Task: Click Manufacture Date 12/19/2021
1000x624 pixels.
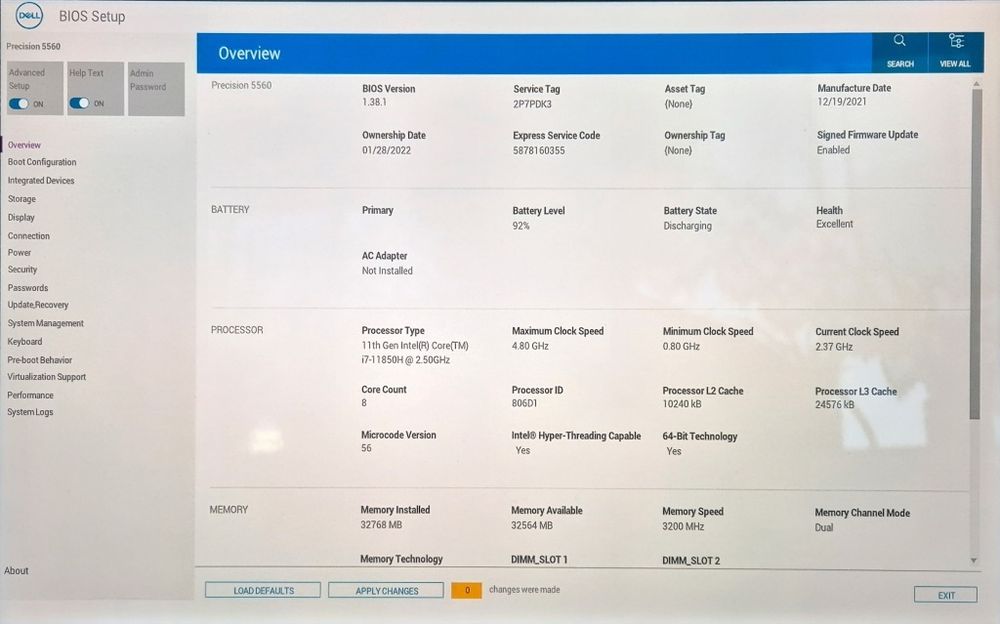Action: click(842, 101)
